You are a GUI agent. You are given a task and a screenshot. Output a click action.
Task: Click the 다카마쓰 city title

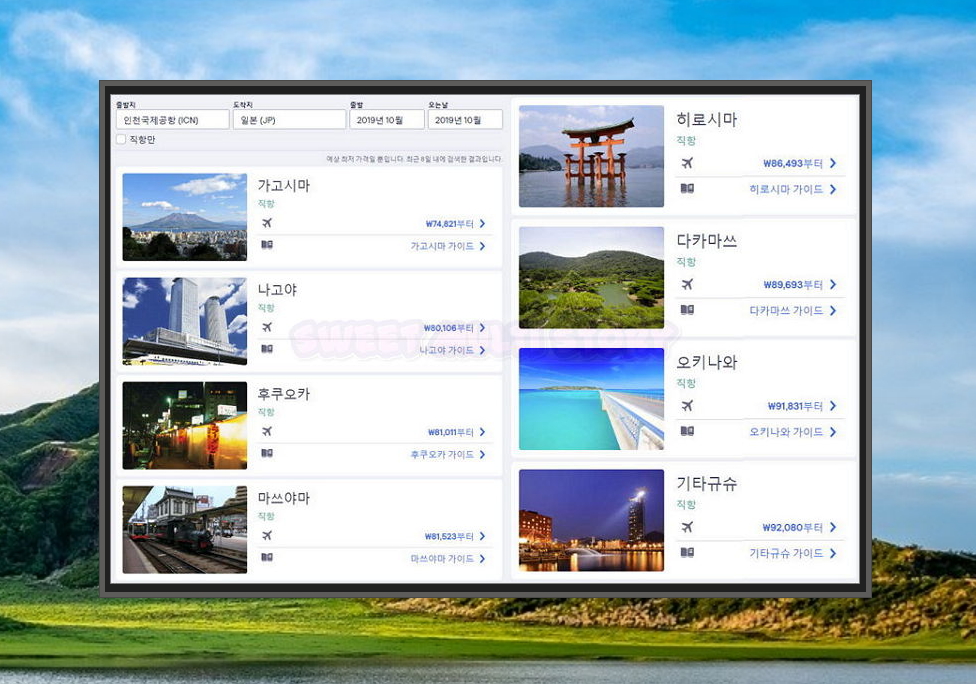(x=707, y=241)
